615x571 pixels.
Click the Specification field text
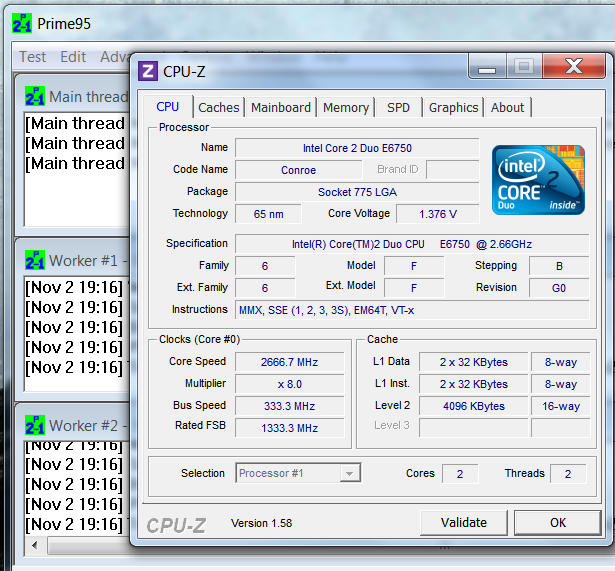(412, 244)
